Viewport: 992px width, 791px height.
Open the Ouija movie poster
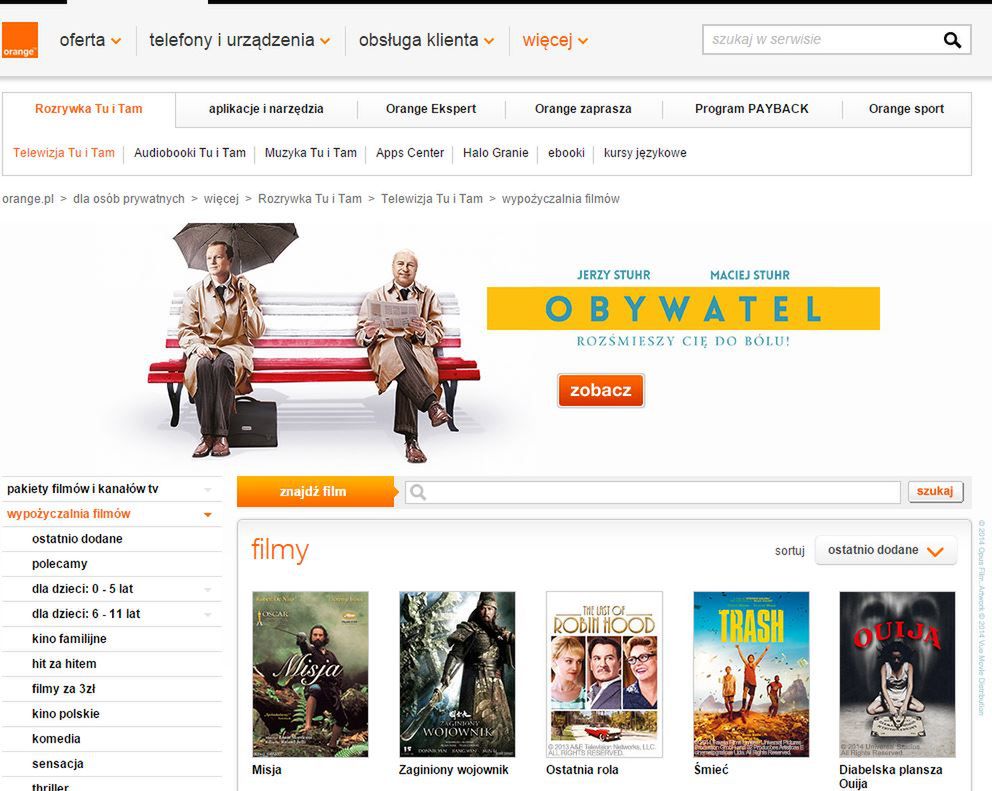click(897, 675)
